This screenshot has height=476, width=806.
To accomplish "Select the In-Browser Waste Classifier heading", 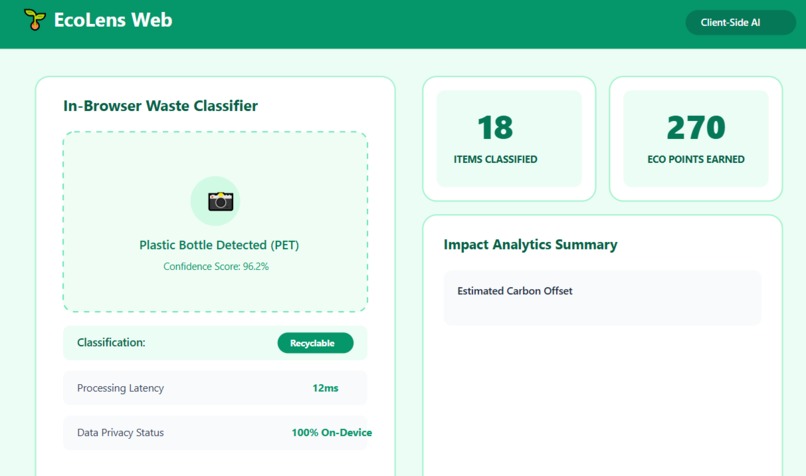I will 160,106.
